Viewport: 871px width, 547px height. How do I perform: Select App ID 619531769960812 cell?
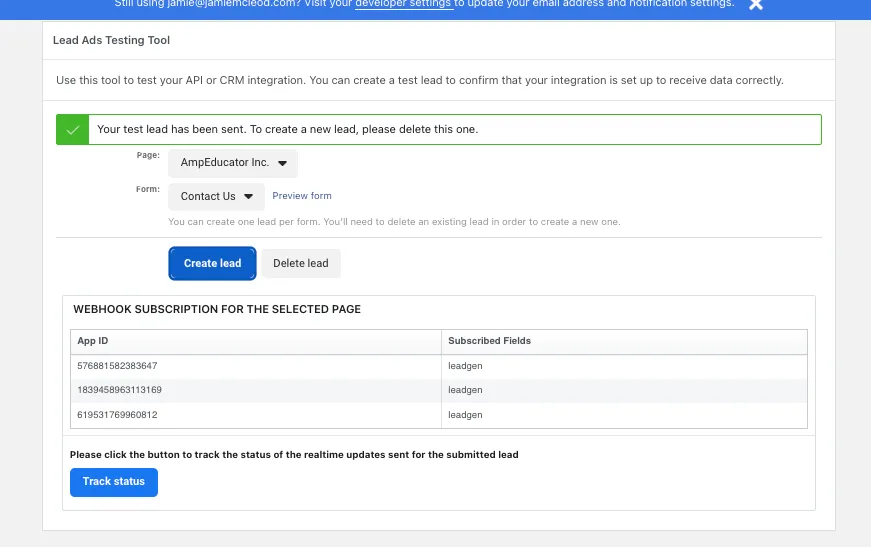256,415
